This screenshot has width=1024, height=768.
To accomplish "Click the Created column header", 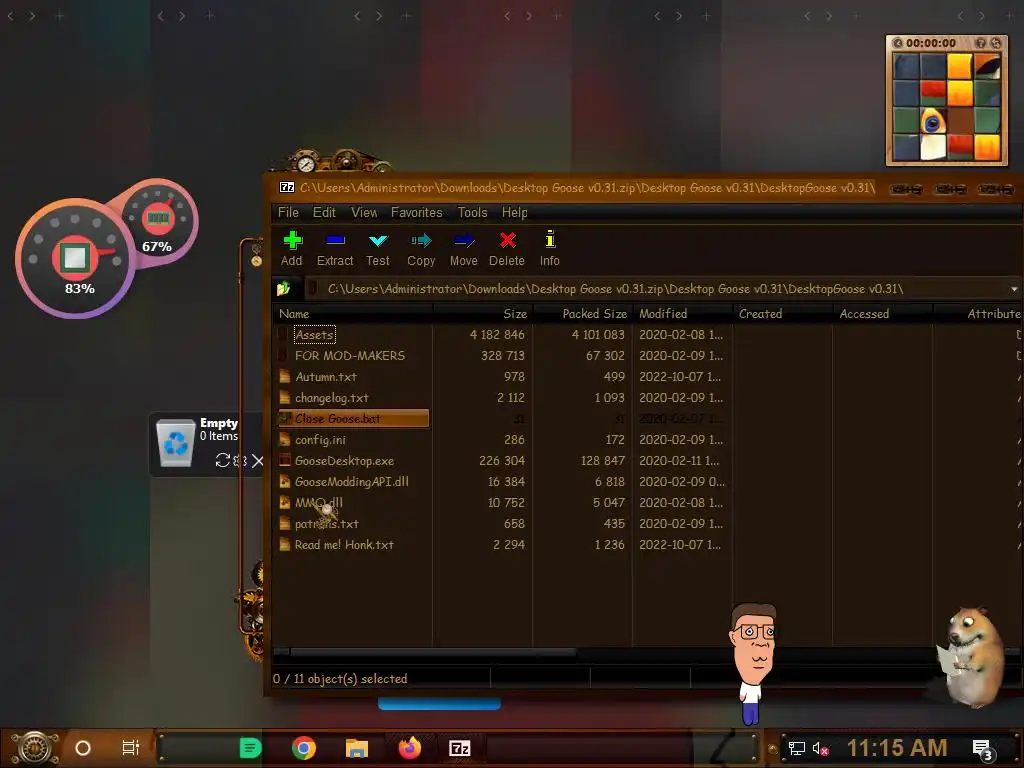I will [782, 314].
